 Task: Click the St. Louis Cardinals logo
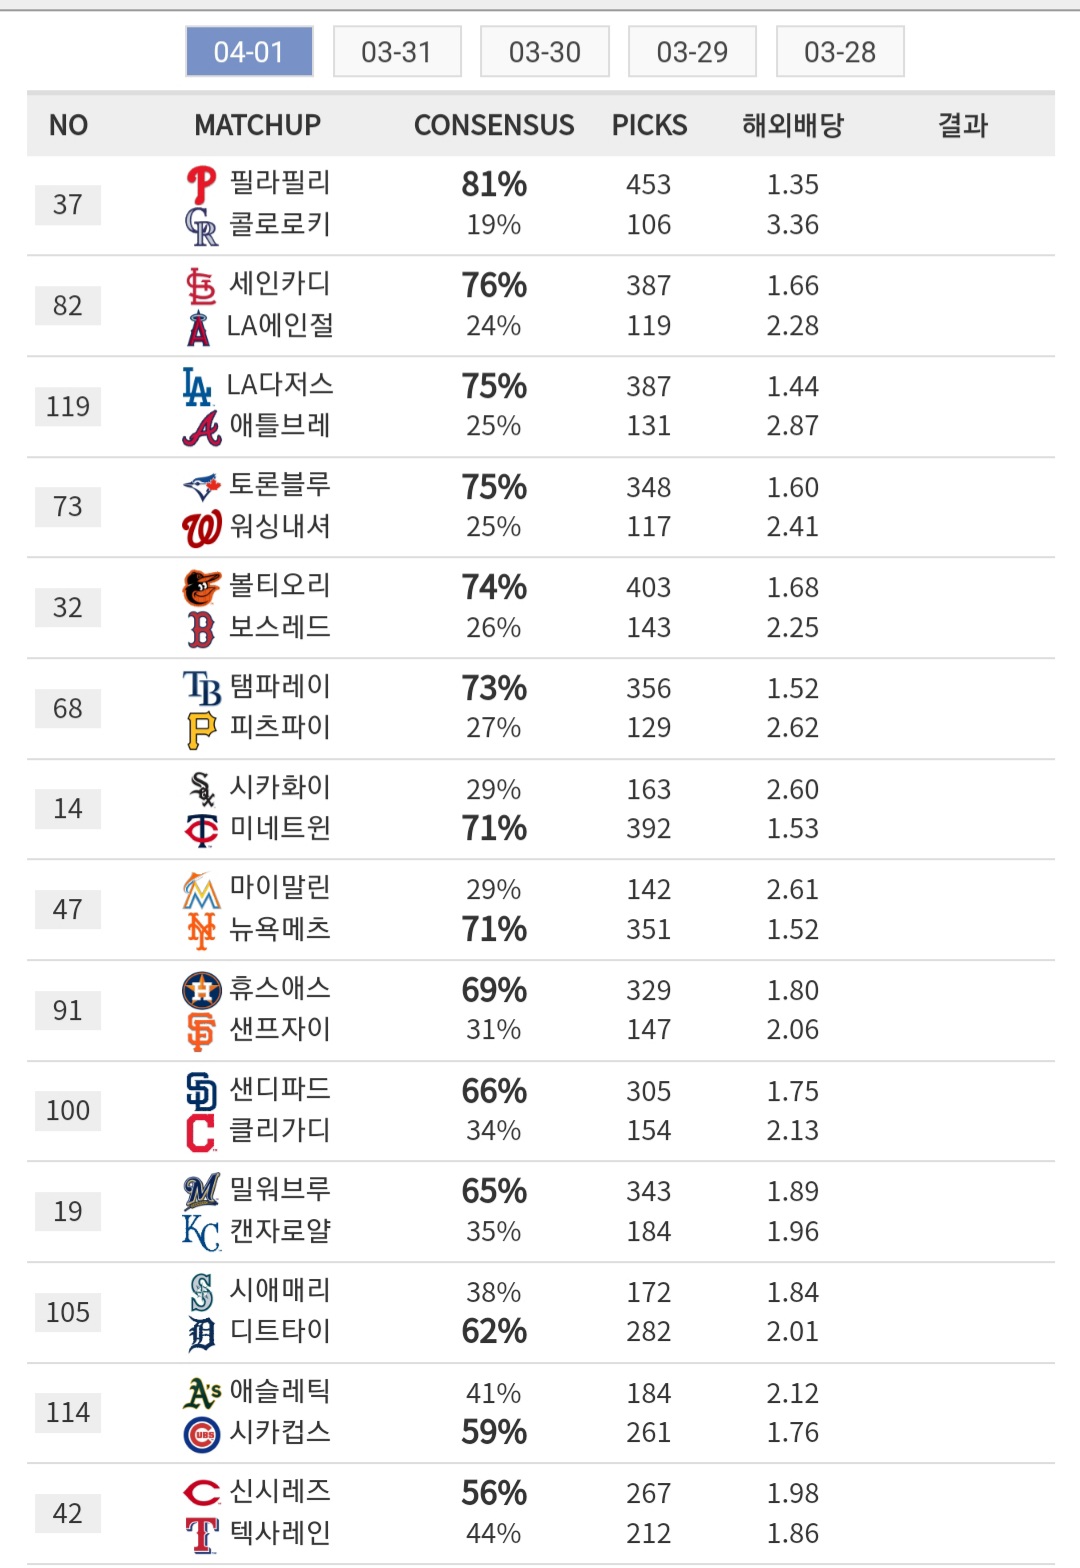pos(201,286)
